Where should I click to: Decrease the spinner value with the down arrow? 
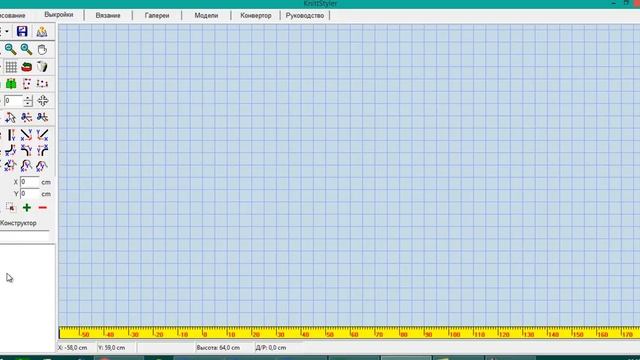point(28,104)
